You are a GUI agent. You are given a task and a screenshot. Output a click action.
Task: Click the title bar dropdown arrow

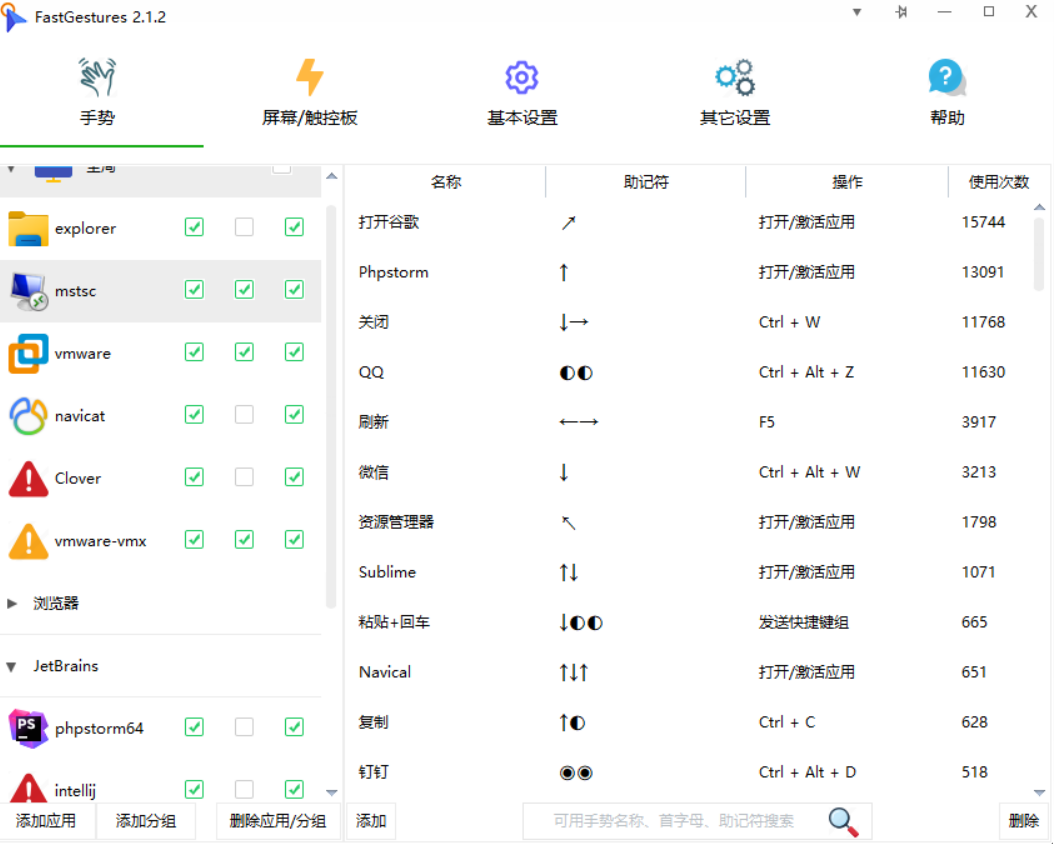(857, 12)
